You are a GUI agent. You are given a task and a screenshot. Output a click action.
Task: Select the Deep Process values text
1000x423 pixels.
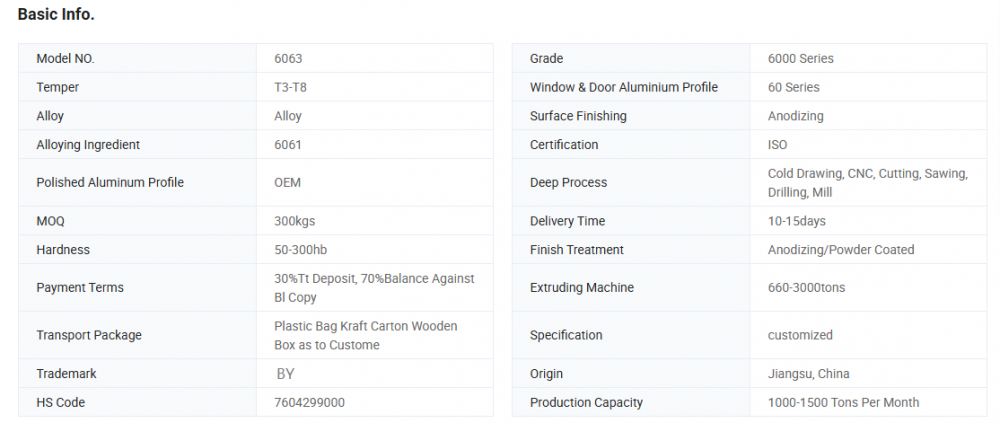point(867,183)
